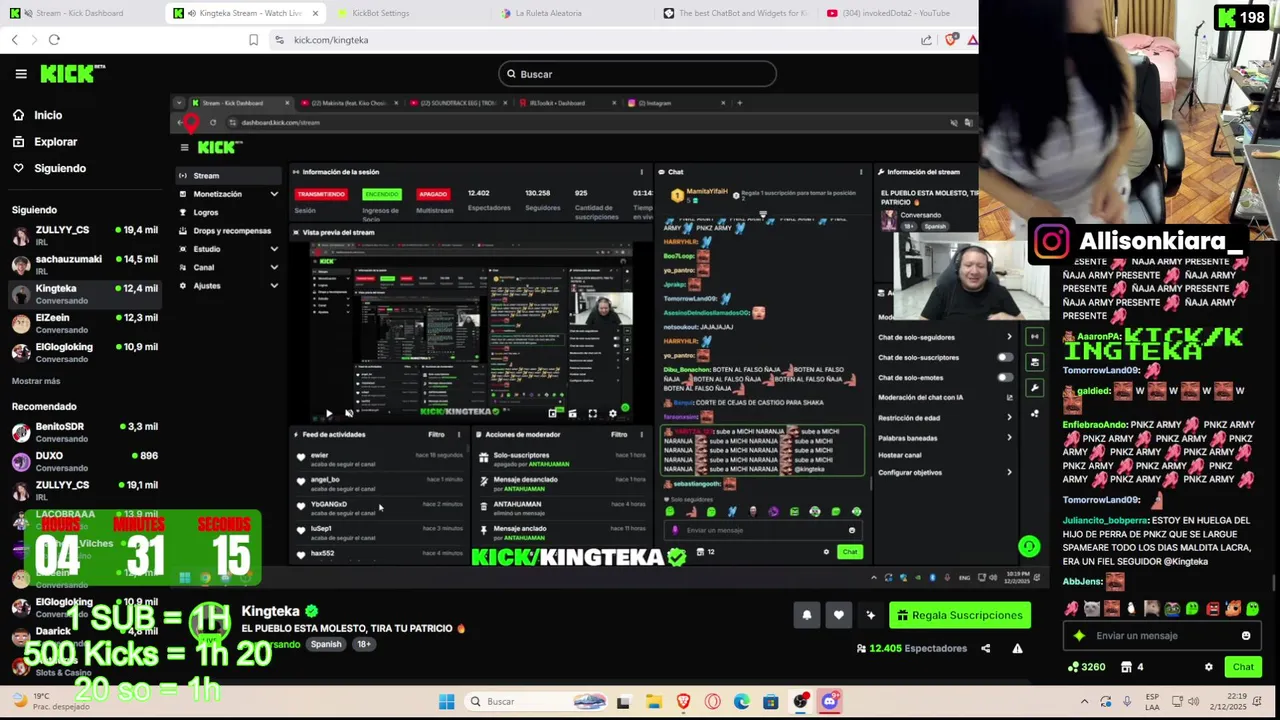1280x720 pixels.
Task: Toggle Chat de solo-suscriptores switch
Action: (1004, 357)
